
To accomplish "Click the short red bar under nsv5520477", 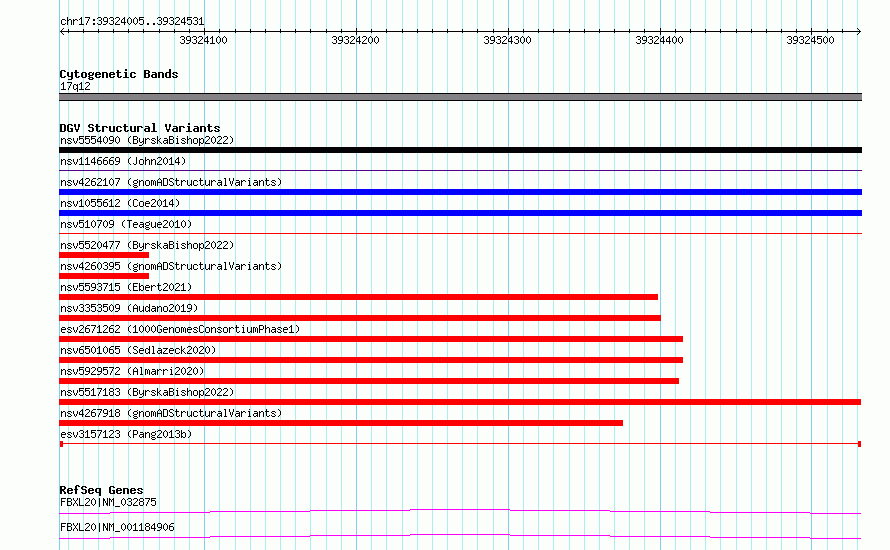I will [x=104, y=255].
